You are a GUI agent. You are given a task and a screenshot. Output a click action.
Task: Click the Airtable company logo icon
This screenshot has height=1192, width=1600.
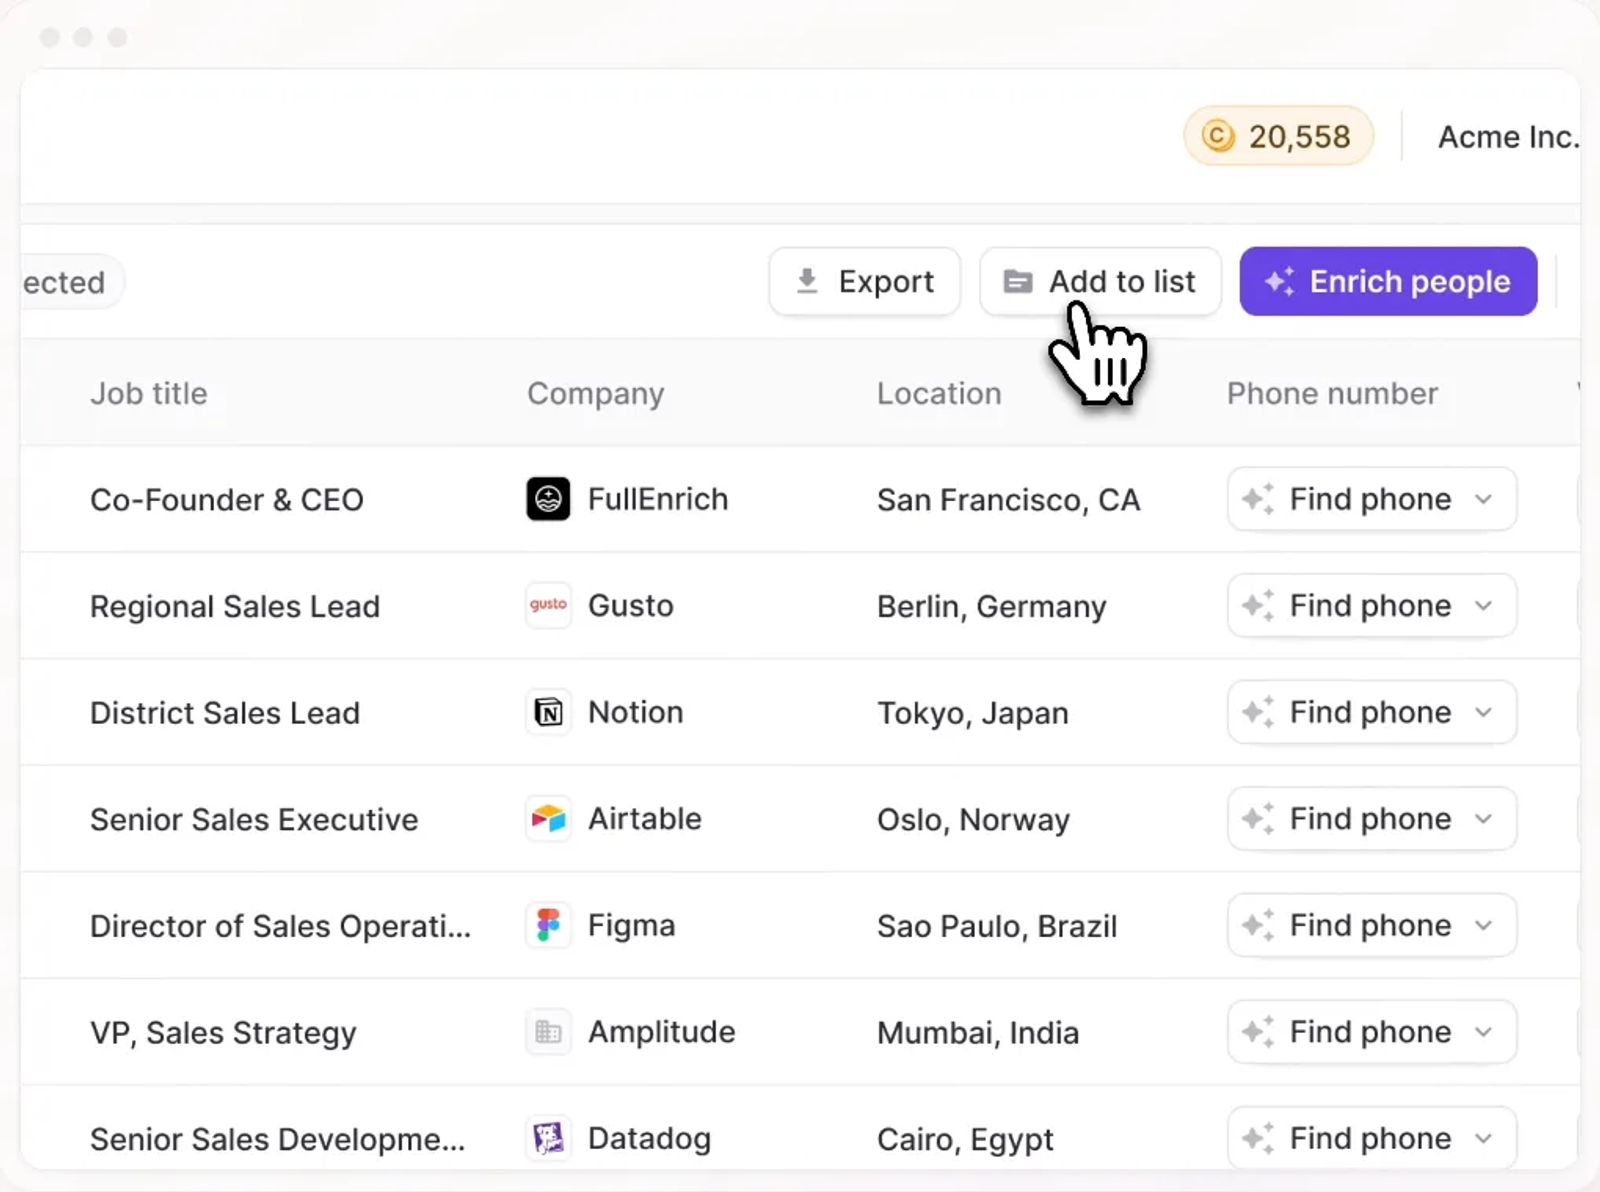click(x=548, y=819)
